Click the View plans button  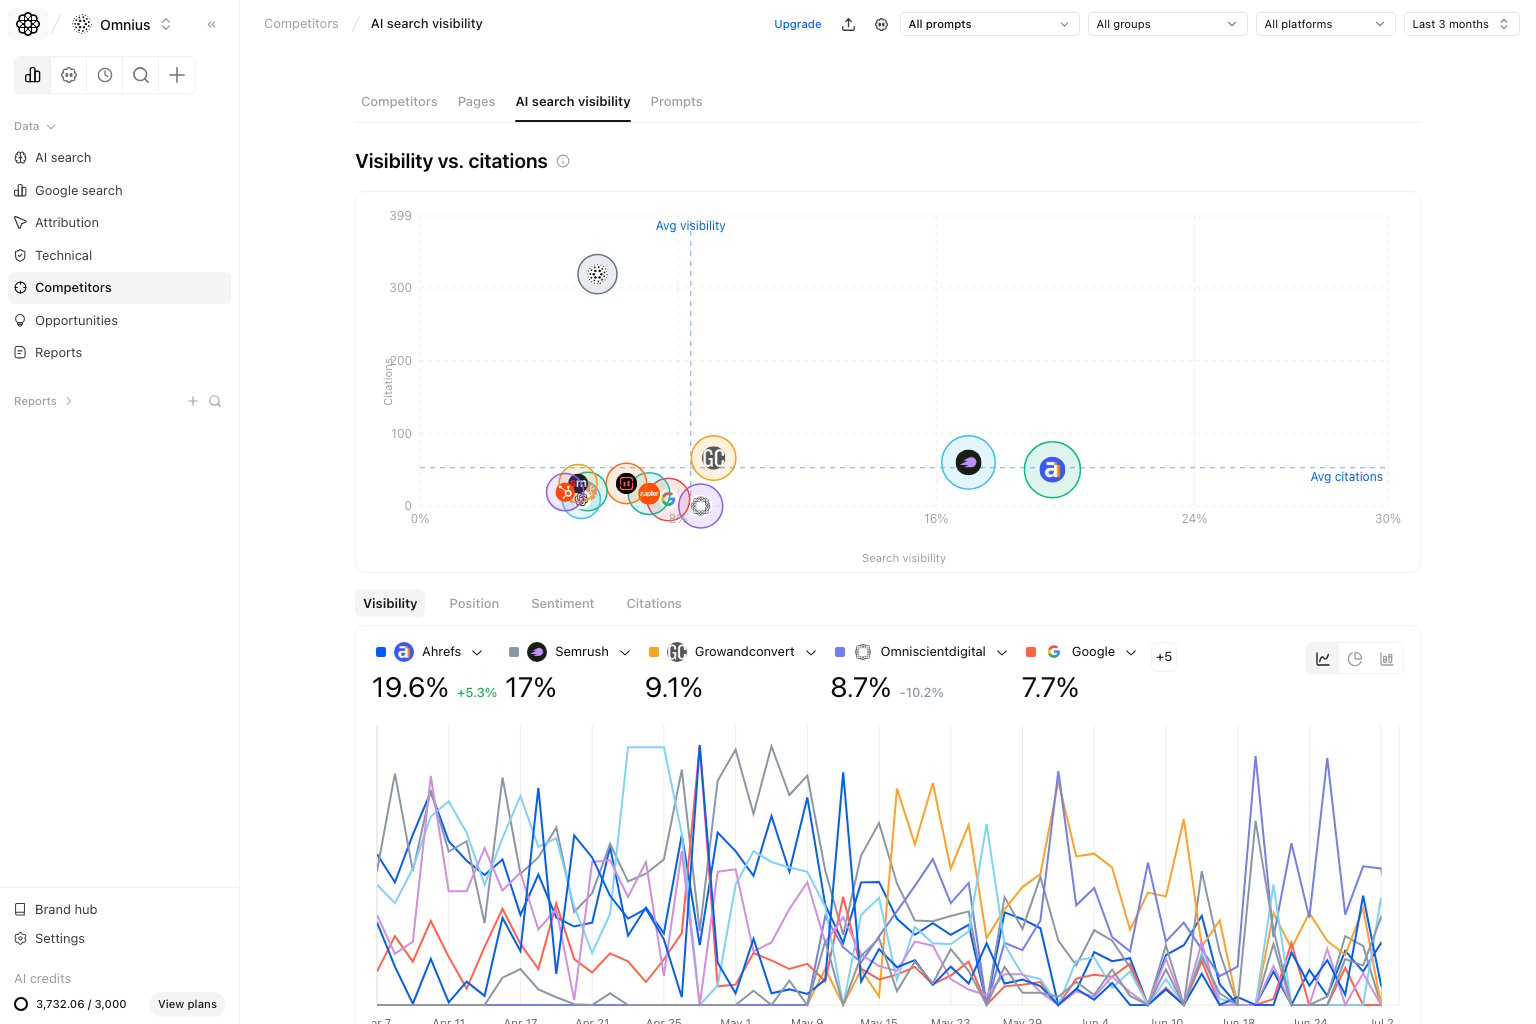coord(187,1004)
